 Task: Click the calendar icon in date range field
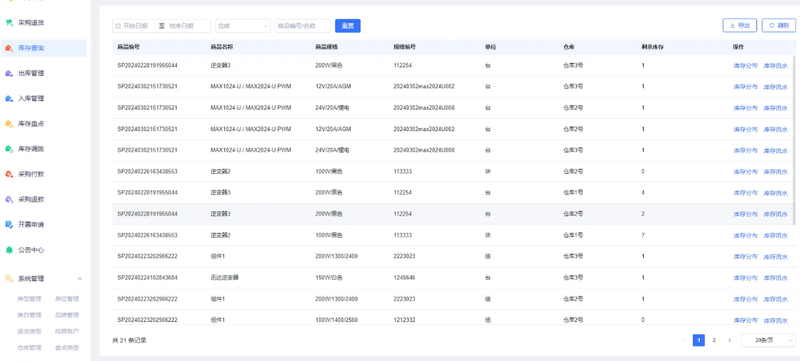point(118,25)
